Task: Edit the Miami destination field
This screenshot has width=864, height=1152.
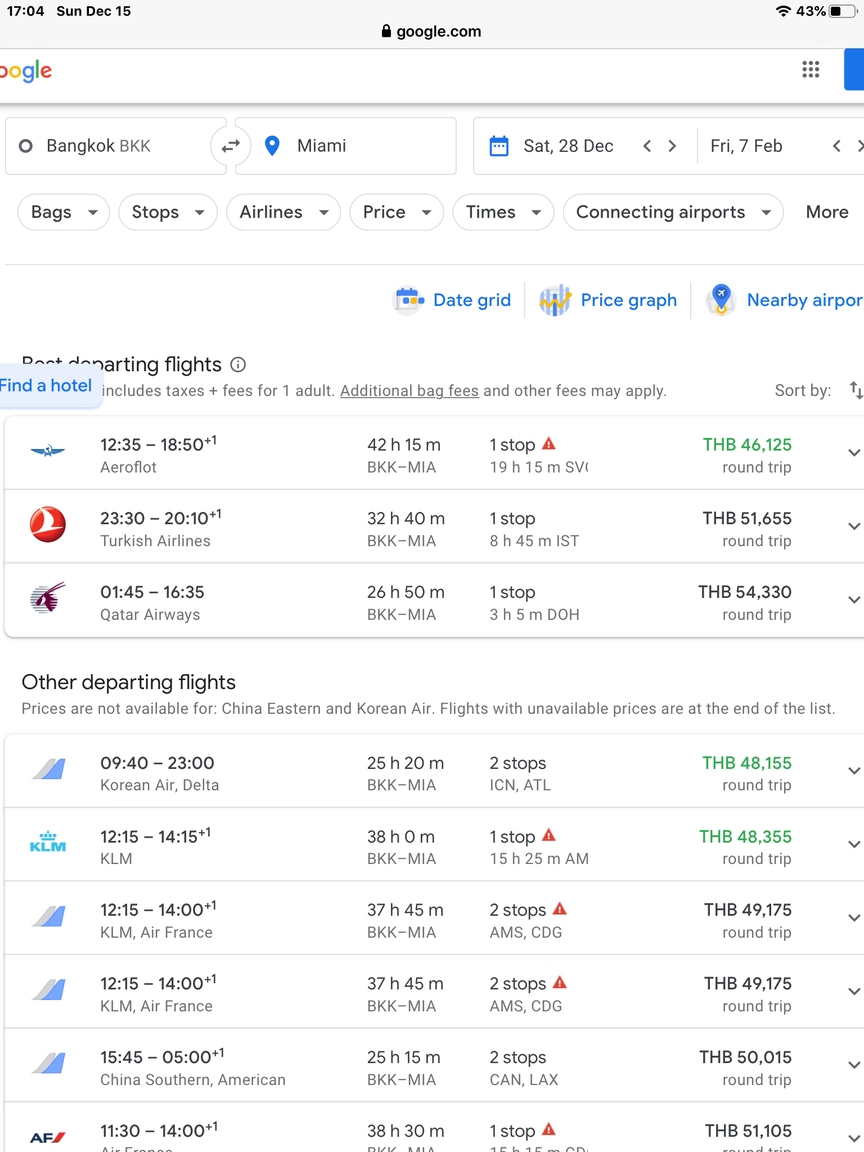Action: (x=345, y=146)
